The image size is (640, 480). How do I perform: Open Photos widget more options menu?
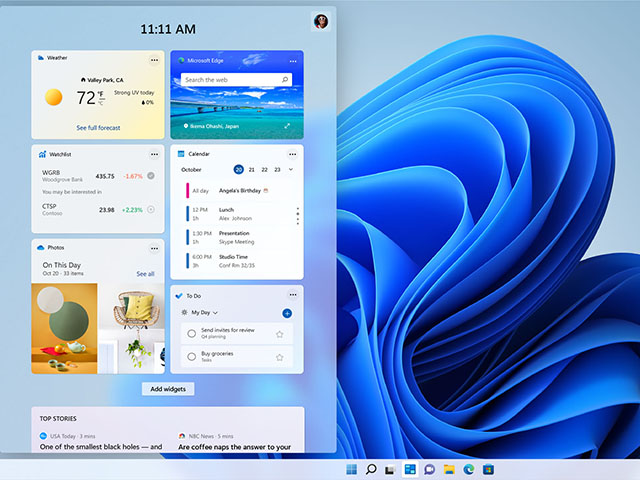[x=154, y=247]
